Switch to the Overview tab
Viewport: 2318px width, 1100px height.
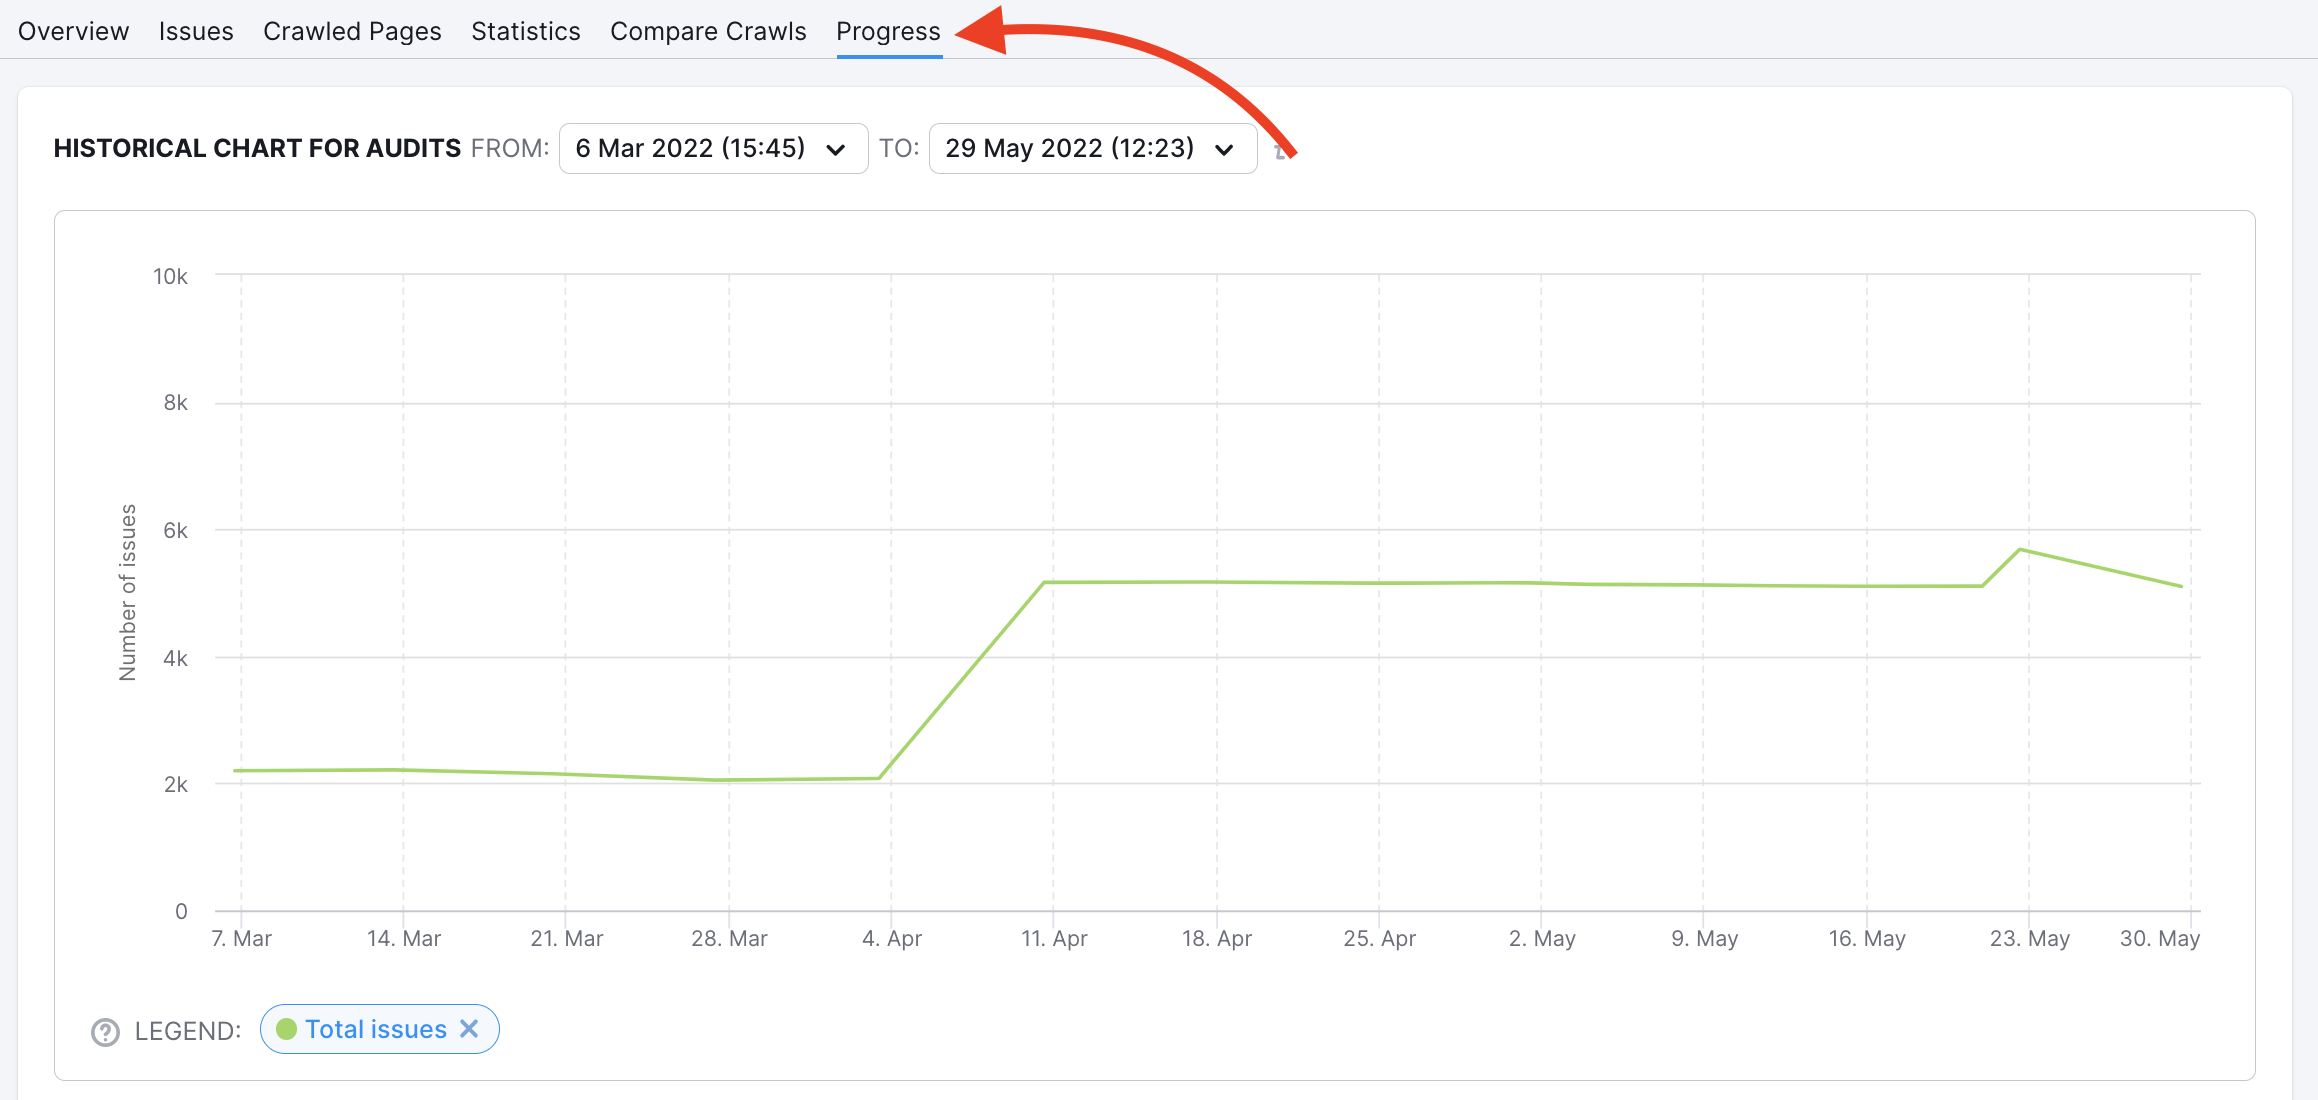click(72, 30)
